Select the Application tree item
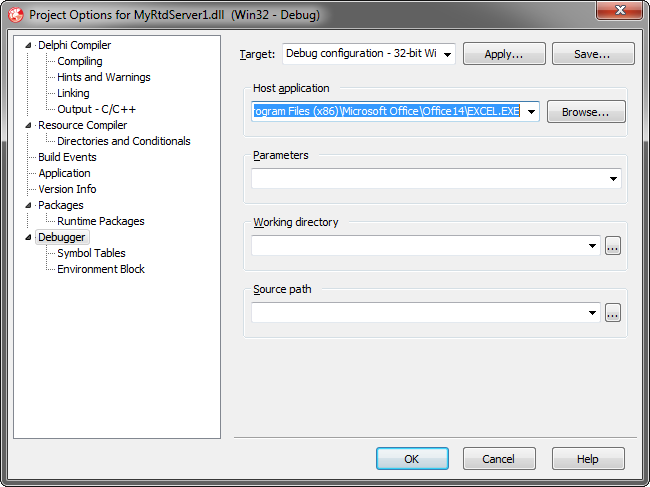Screen dimensions: 650x487 point(64,173)
